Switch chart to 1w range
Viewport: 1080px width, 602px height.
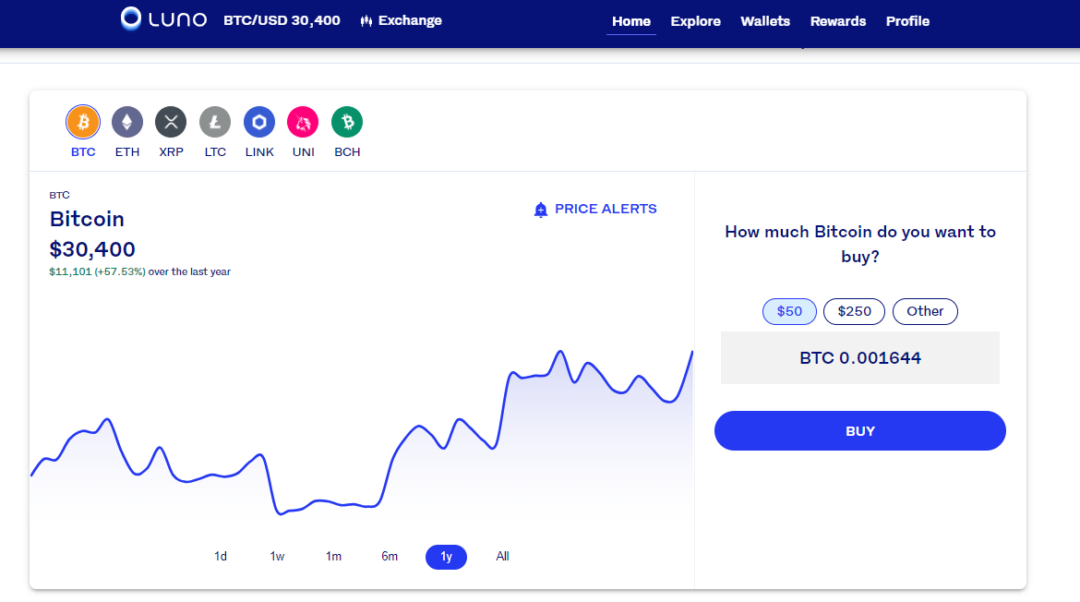click(277, 556)
